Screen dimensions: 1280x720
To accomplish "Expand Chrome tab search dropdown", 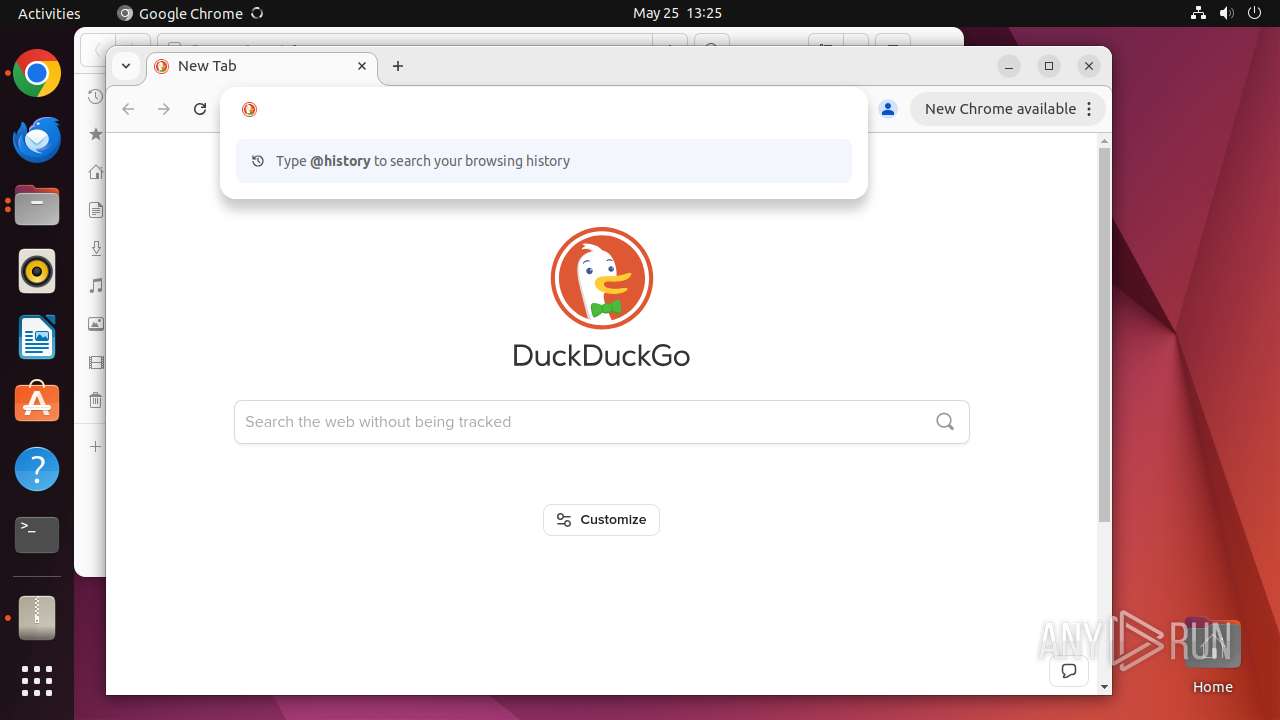I will point(125,66).
